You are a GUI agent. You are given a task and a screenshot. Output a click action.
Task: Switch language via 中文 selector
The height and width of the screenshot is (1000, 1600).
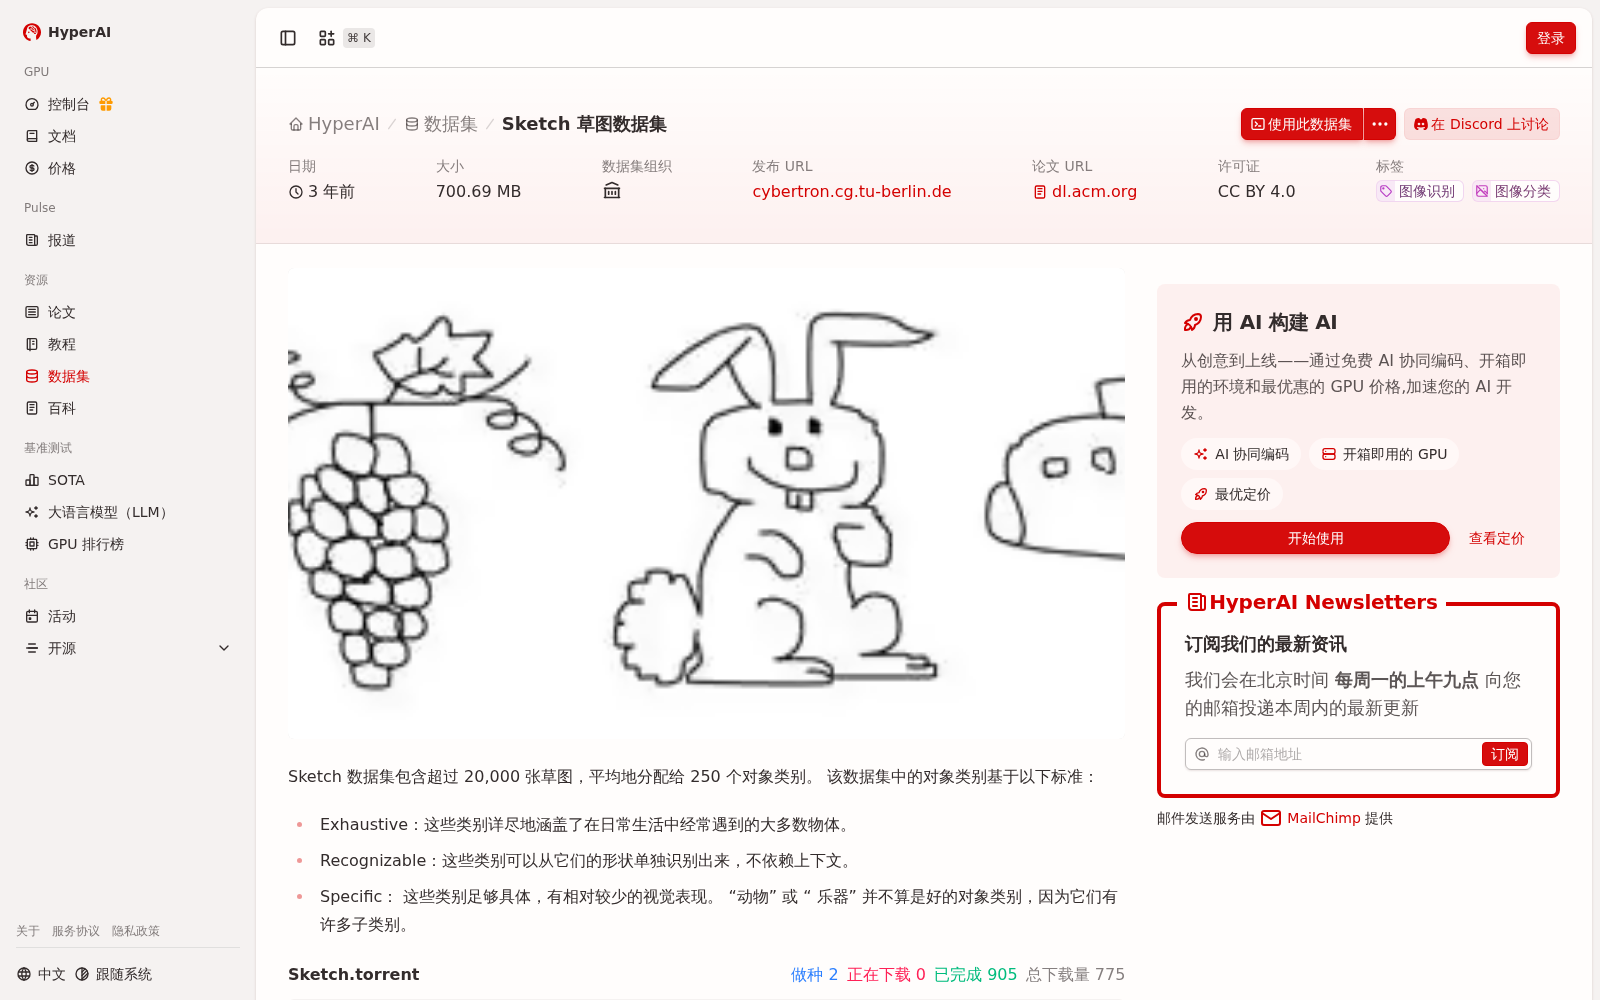point(41,974)
